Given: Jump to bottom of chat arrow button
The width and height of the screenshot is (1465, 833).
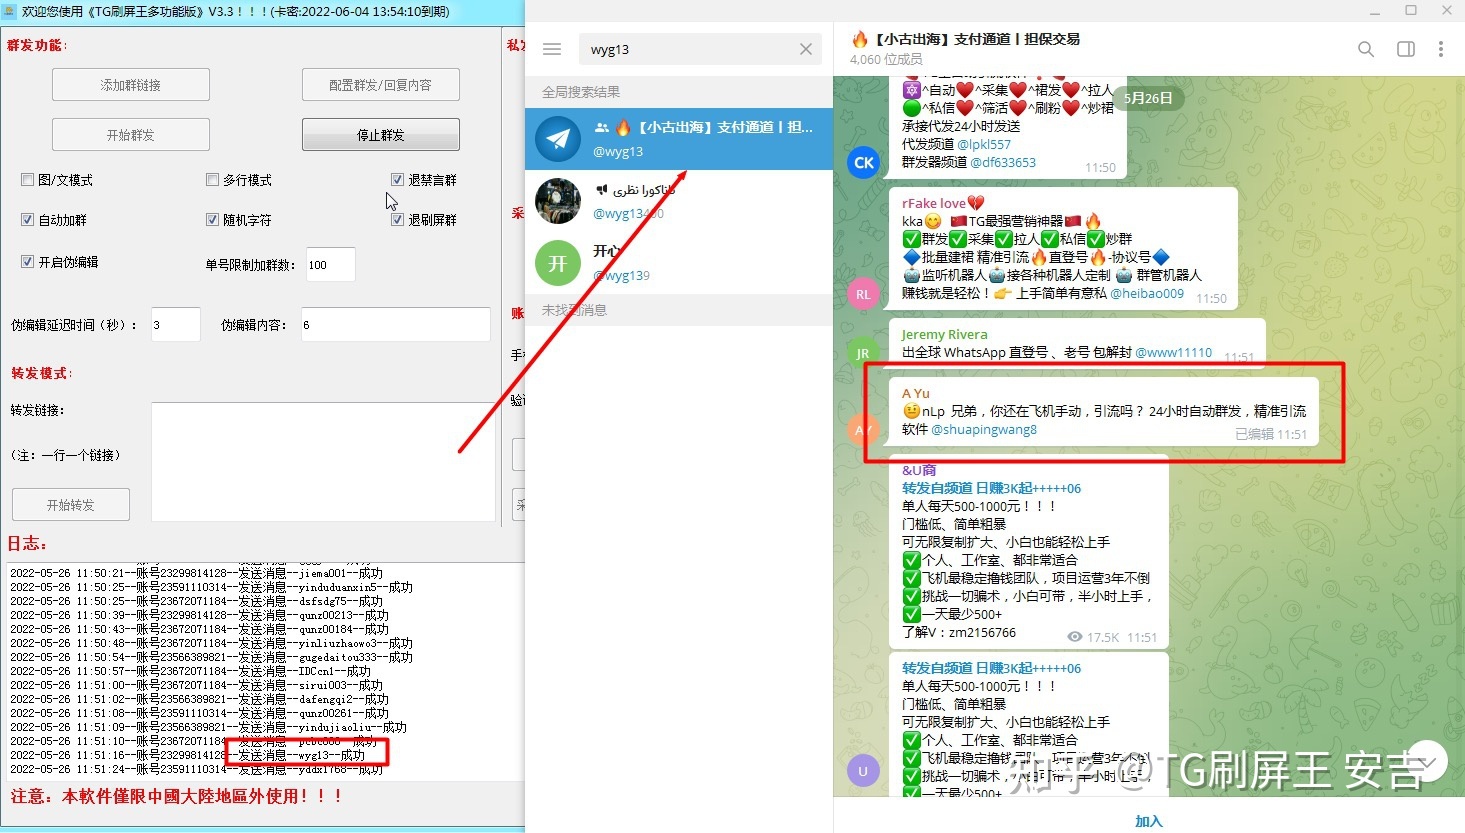Looking at the screenshot, I should point(1428,762).
